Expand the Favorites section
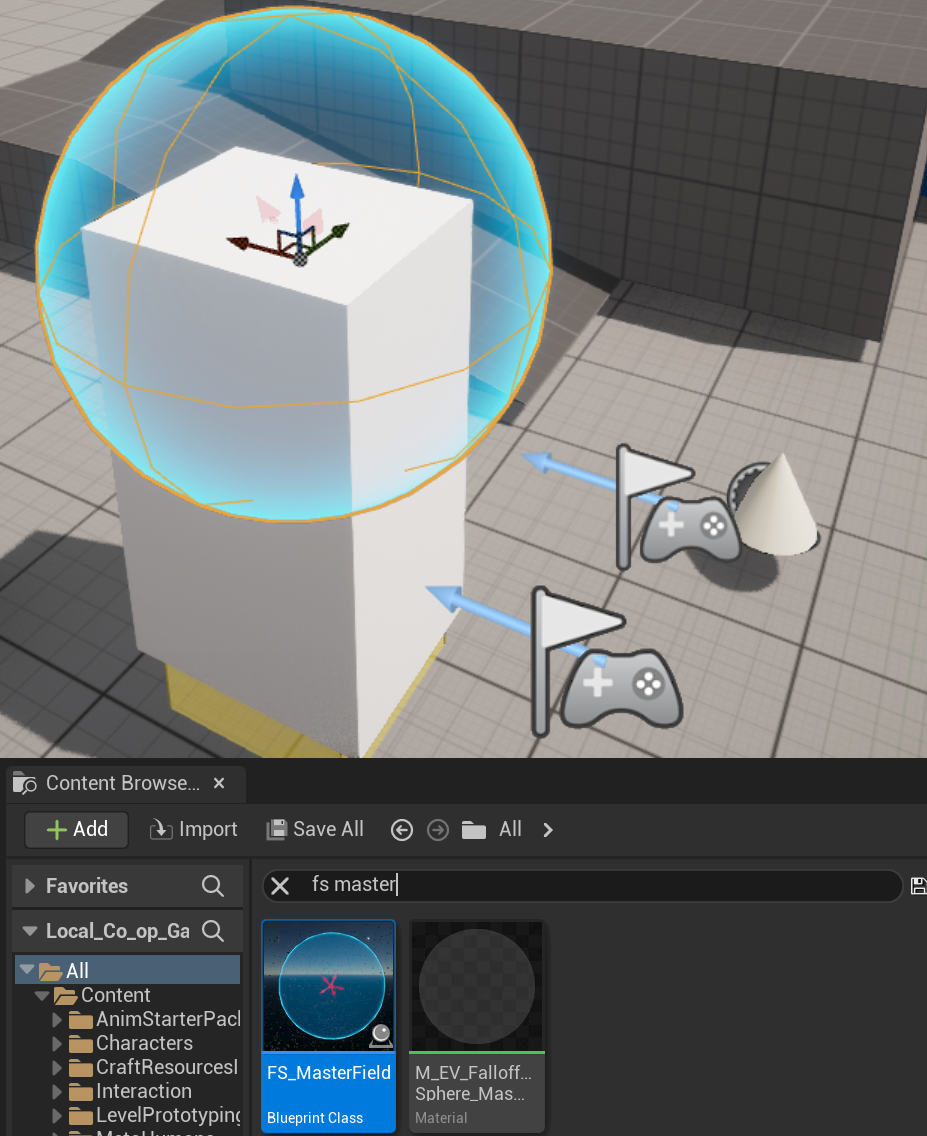Image resolution: width=927 pixels, height=1136 pixels. point(30,885)
